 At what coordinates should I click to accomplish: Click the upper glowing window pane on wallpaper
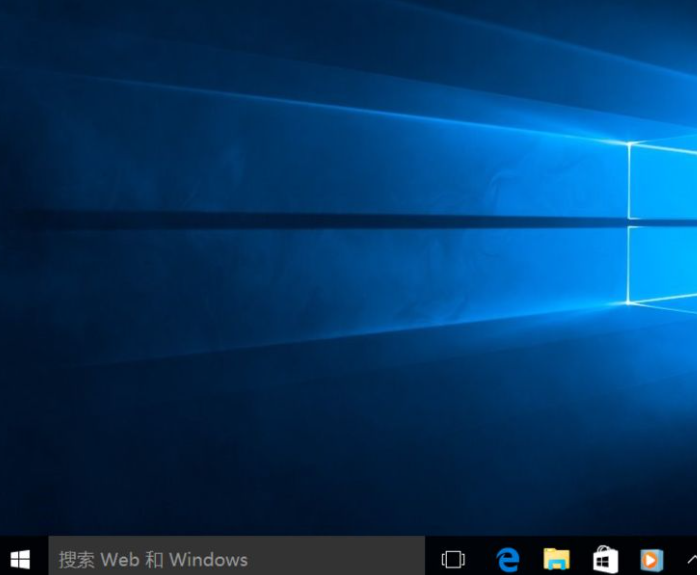(665, 182)
